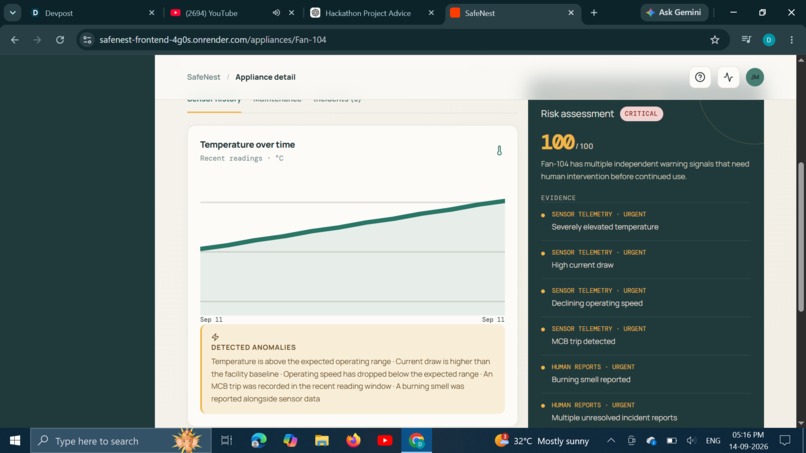The image size is (806, 453).
Task: Open the Incidents tab
Action: tap(337, 100)
